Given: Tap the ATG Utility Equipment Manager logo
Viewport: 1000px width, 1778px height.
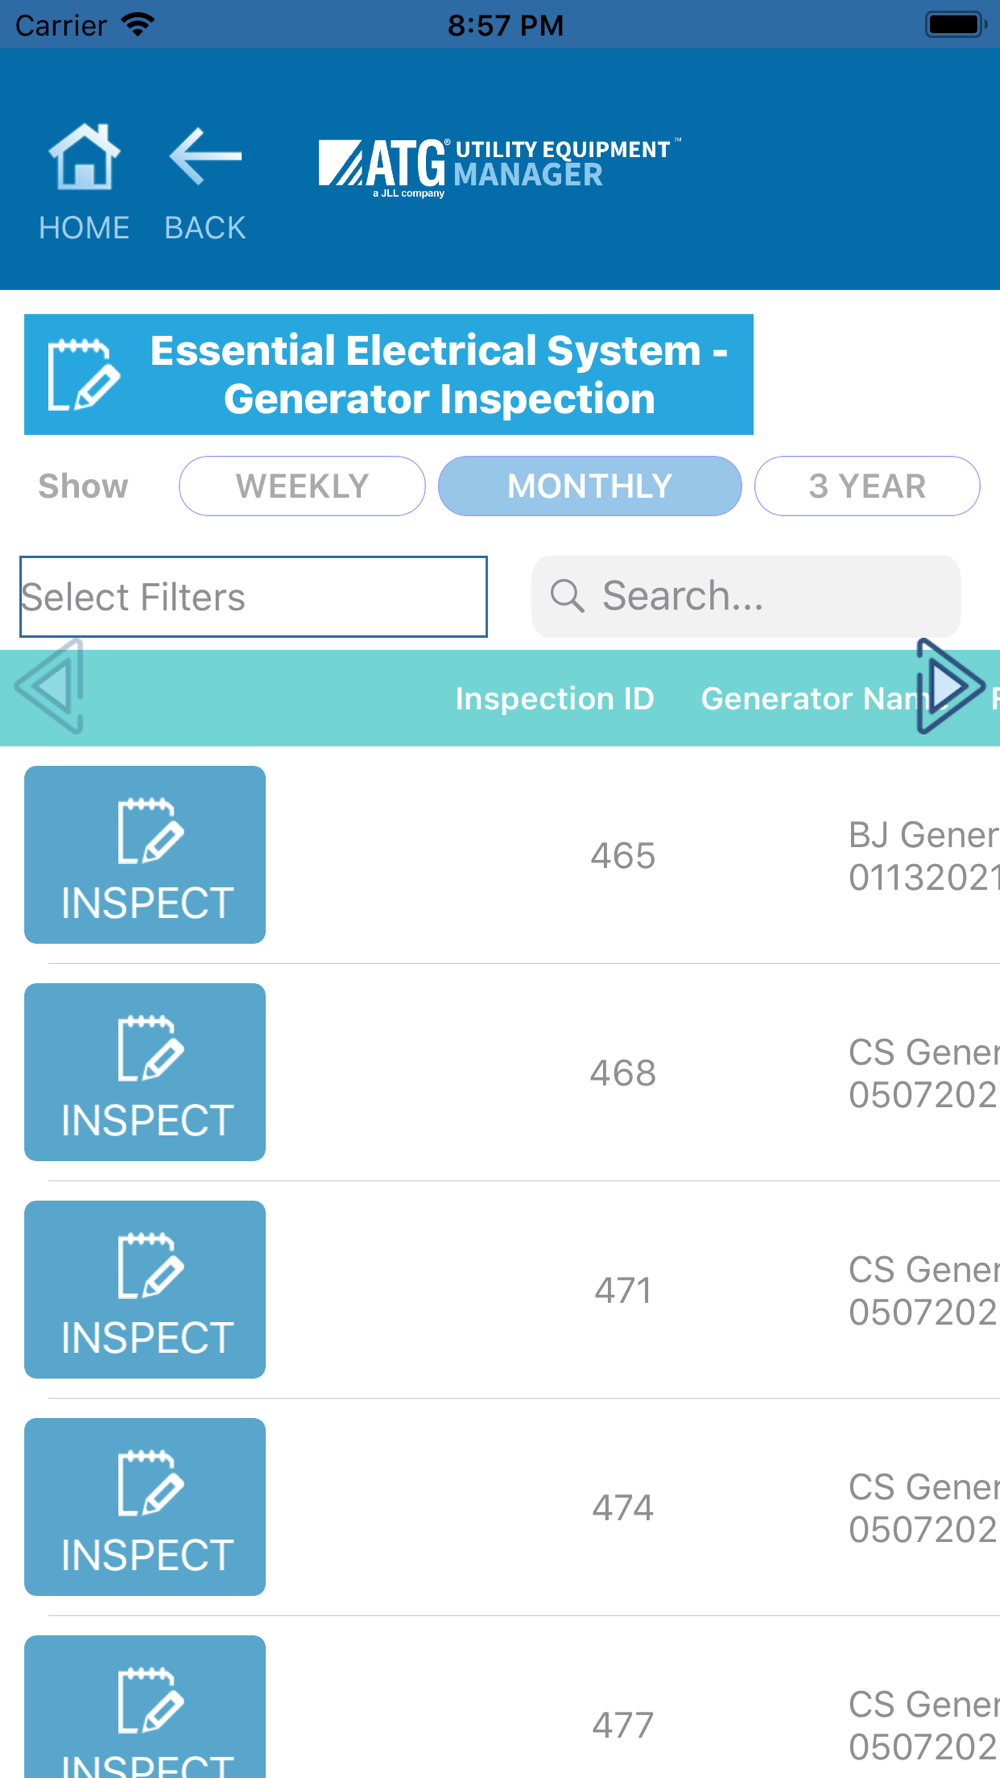Looking at the screenshot, I should click(498, 166).
